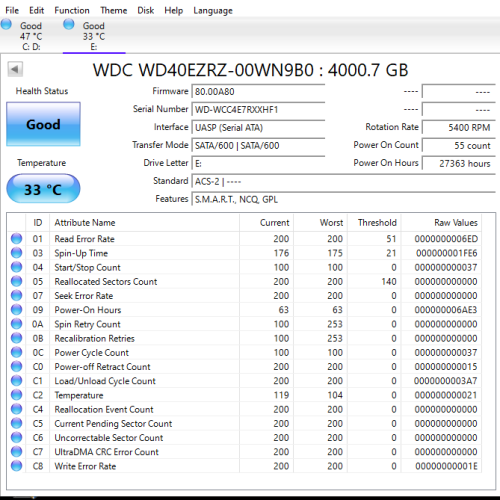Open the Disk menu
500x500 pixels.
(146, 11)
